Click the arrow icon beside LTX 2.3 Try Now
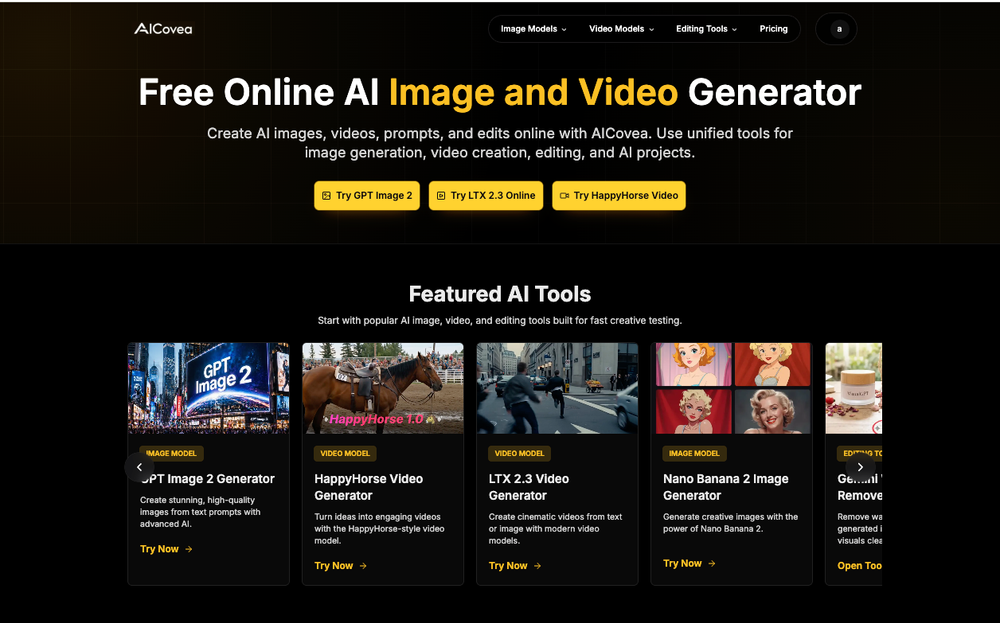This screenshot has height=623, width=1000. [538, 566]
